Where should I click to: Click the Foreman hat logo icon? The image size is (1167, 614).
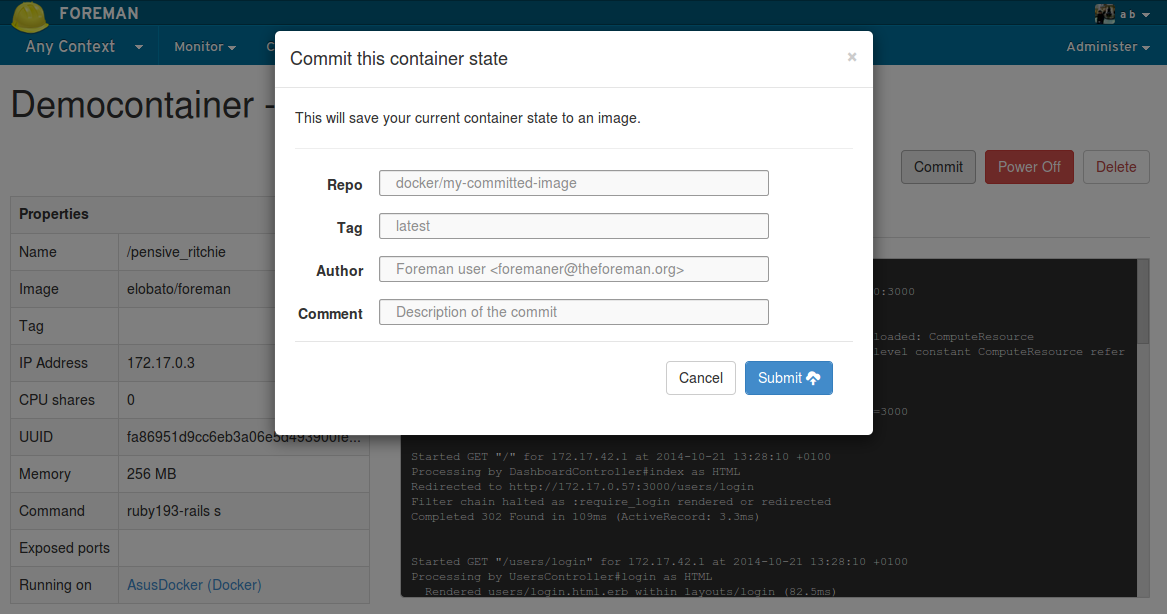pyautogui.click(x=29, y=16)
